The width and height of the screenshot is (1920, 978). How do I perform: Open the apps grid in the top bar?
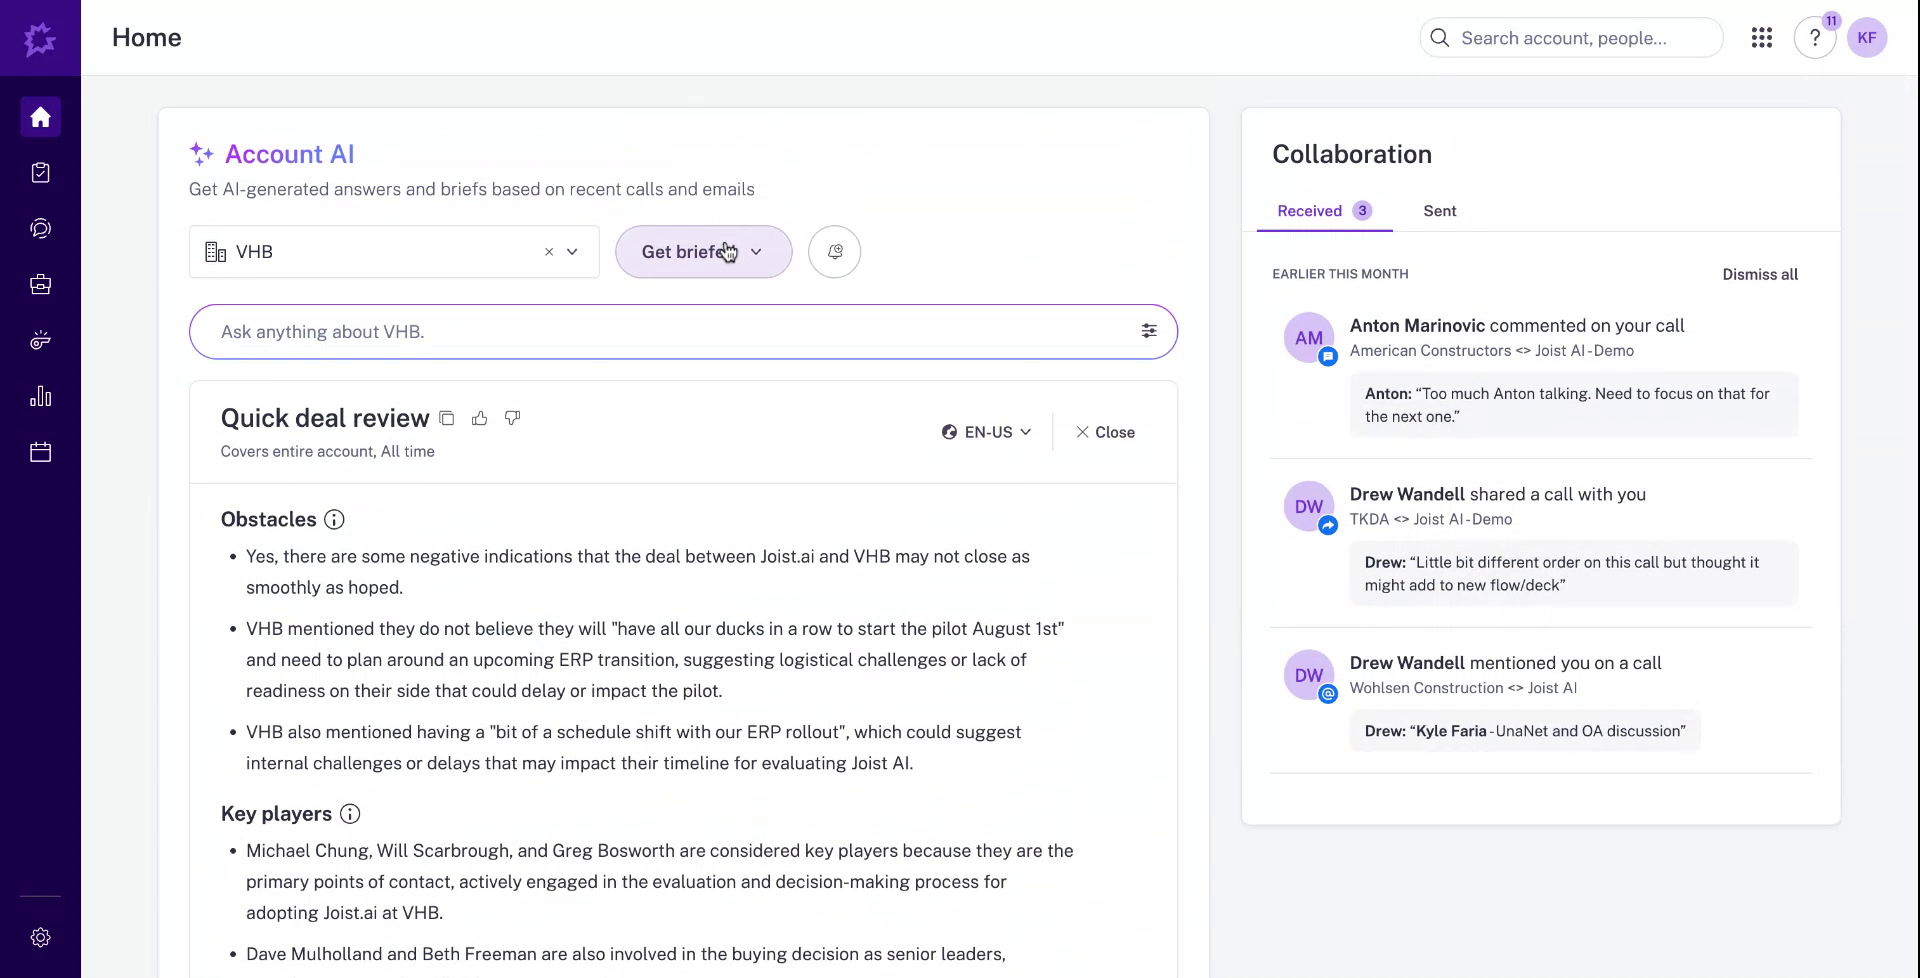1762,37
